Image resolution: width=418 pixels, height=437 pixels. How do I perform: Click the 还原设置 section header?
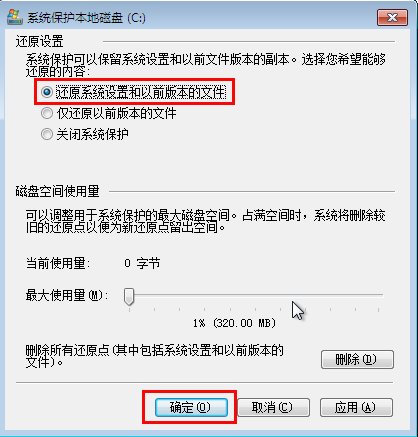39,42
